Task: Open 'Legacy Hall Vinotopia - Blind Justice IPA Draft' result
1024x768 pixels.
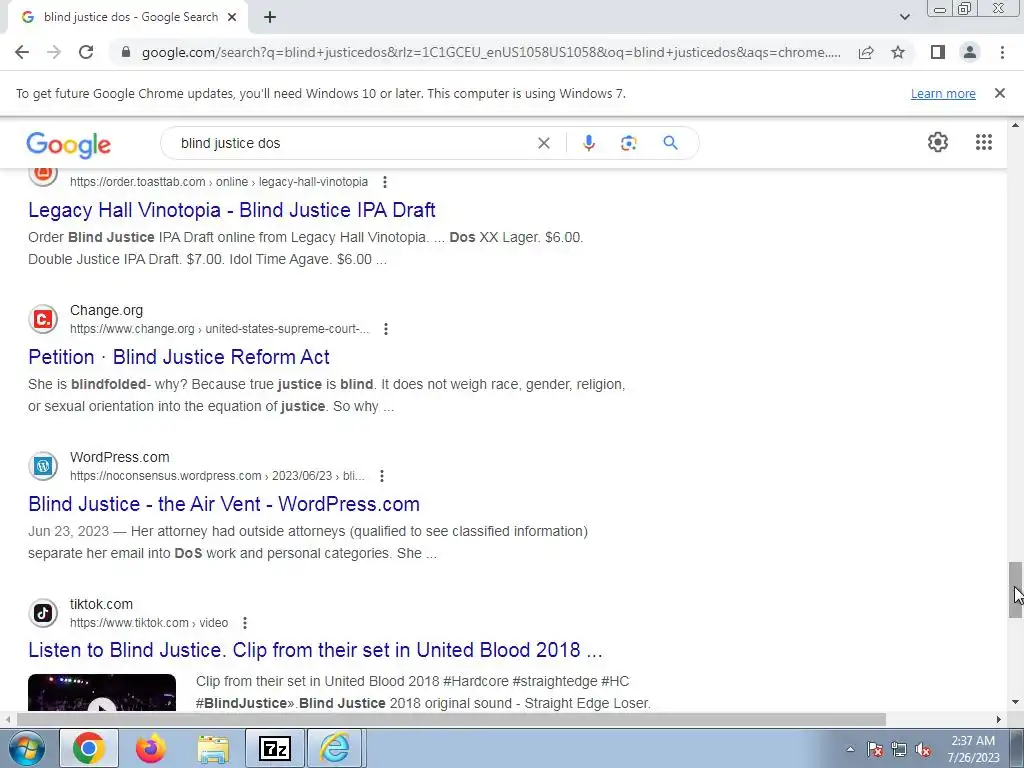Action: point(232,210)
